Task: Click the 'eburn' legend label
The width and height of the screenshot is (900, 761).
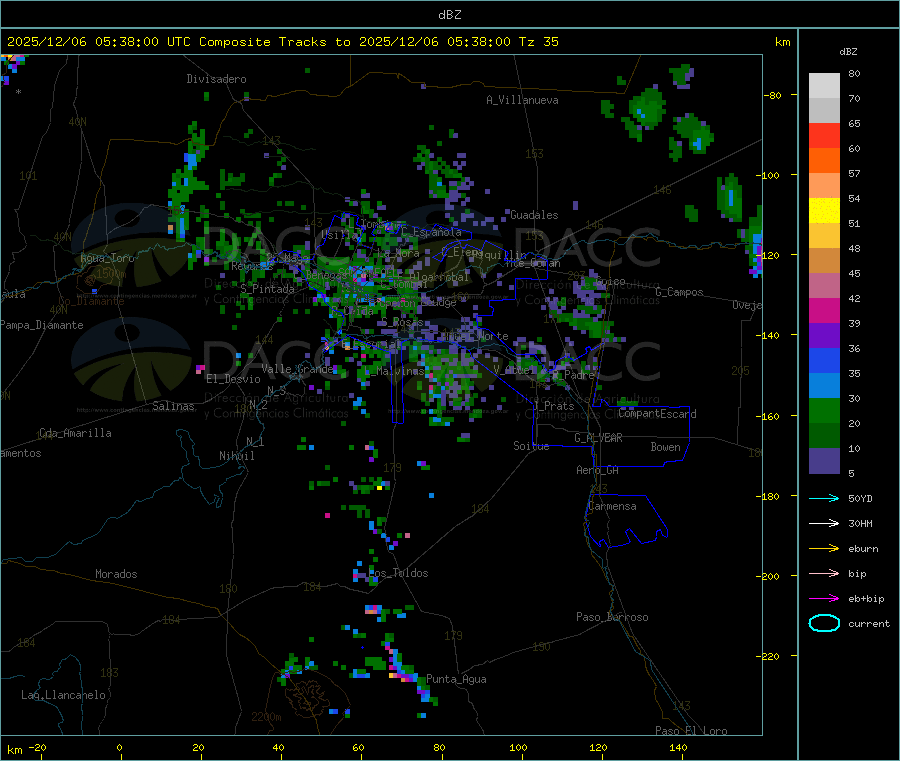Action: pos(863,549)
